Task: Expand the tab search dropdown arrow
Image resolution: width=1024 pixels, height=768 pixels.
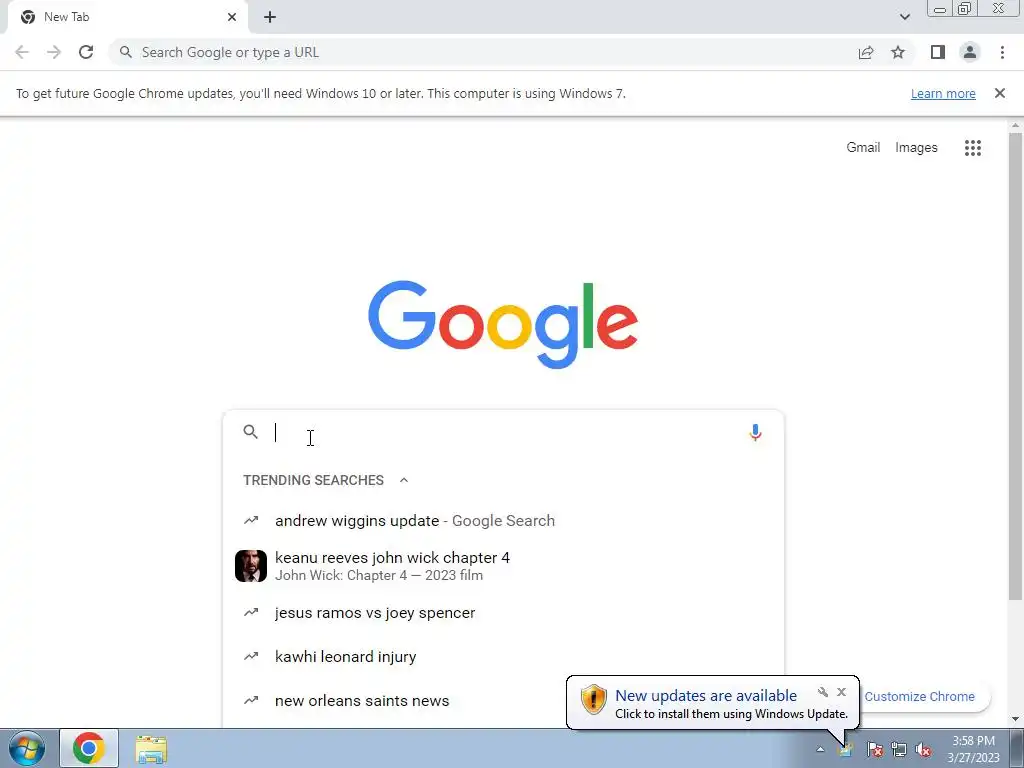Action: coord(904,17)
